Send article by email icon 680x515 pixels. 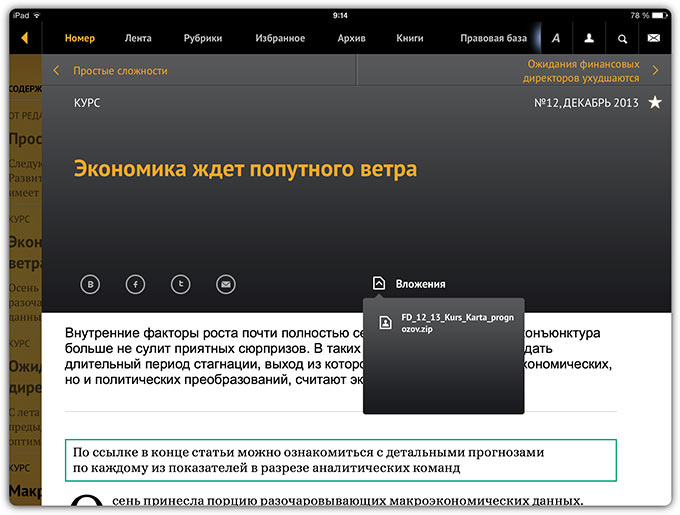[226, 284]
